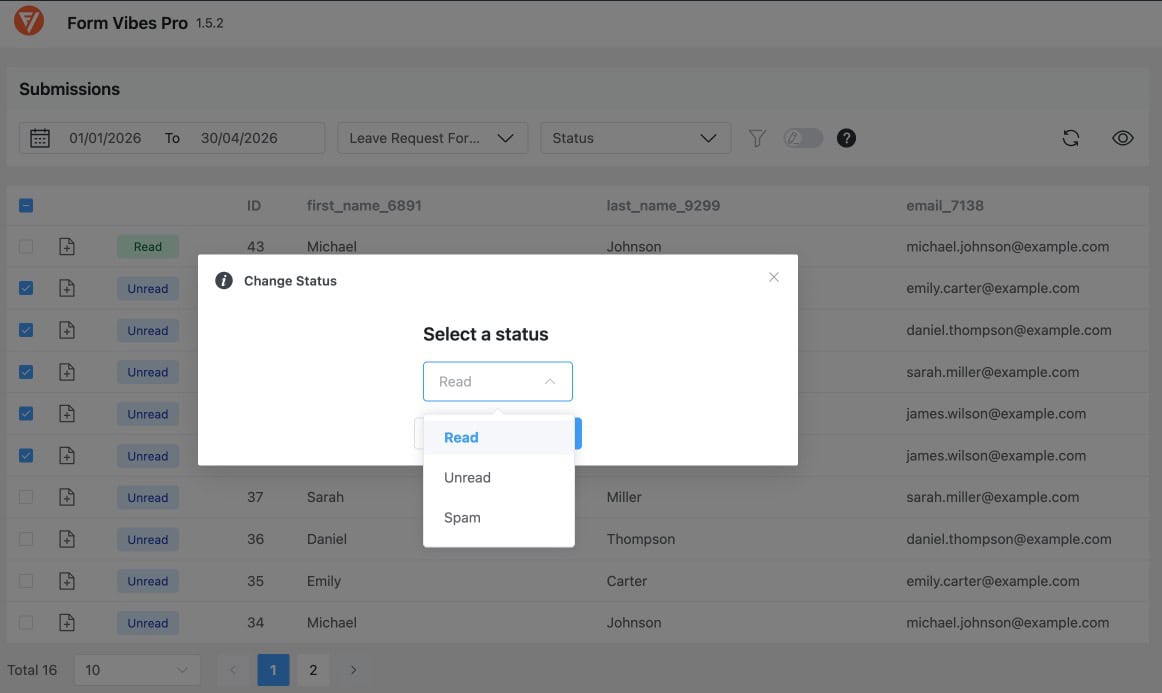
Task: Open entry details icon for Daniel row 36
Action: pyautogui.click(x=67, y=540)
